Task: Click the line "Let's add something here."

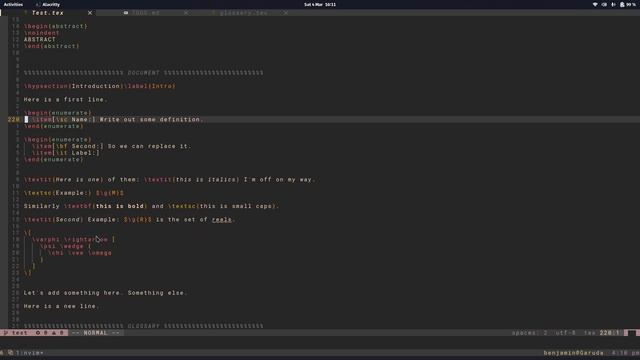Action: click(x=105, y=293)
